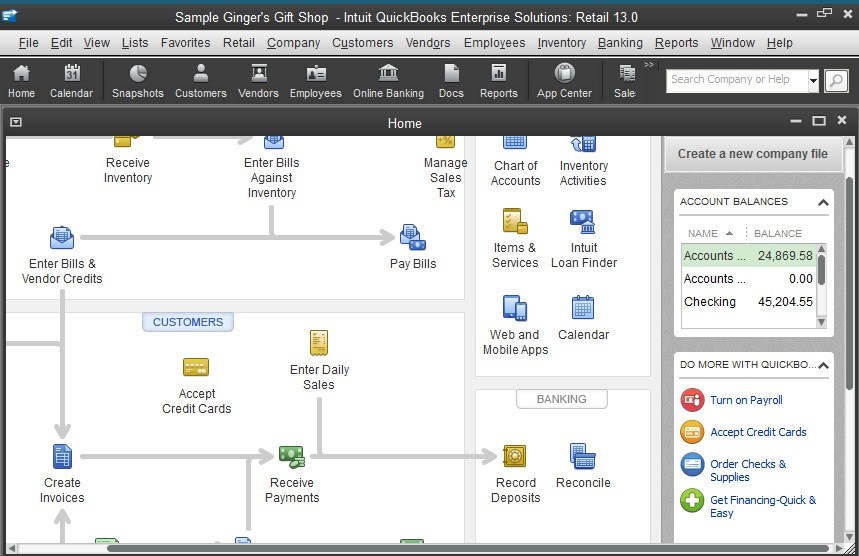Launch Online Banking from icon bar
This screenshot has height=556, width=859.
[388, 81]
